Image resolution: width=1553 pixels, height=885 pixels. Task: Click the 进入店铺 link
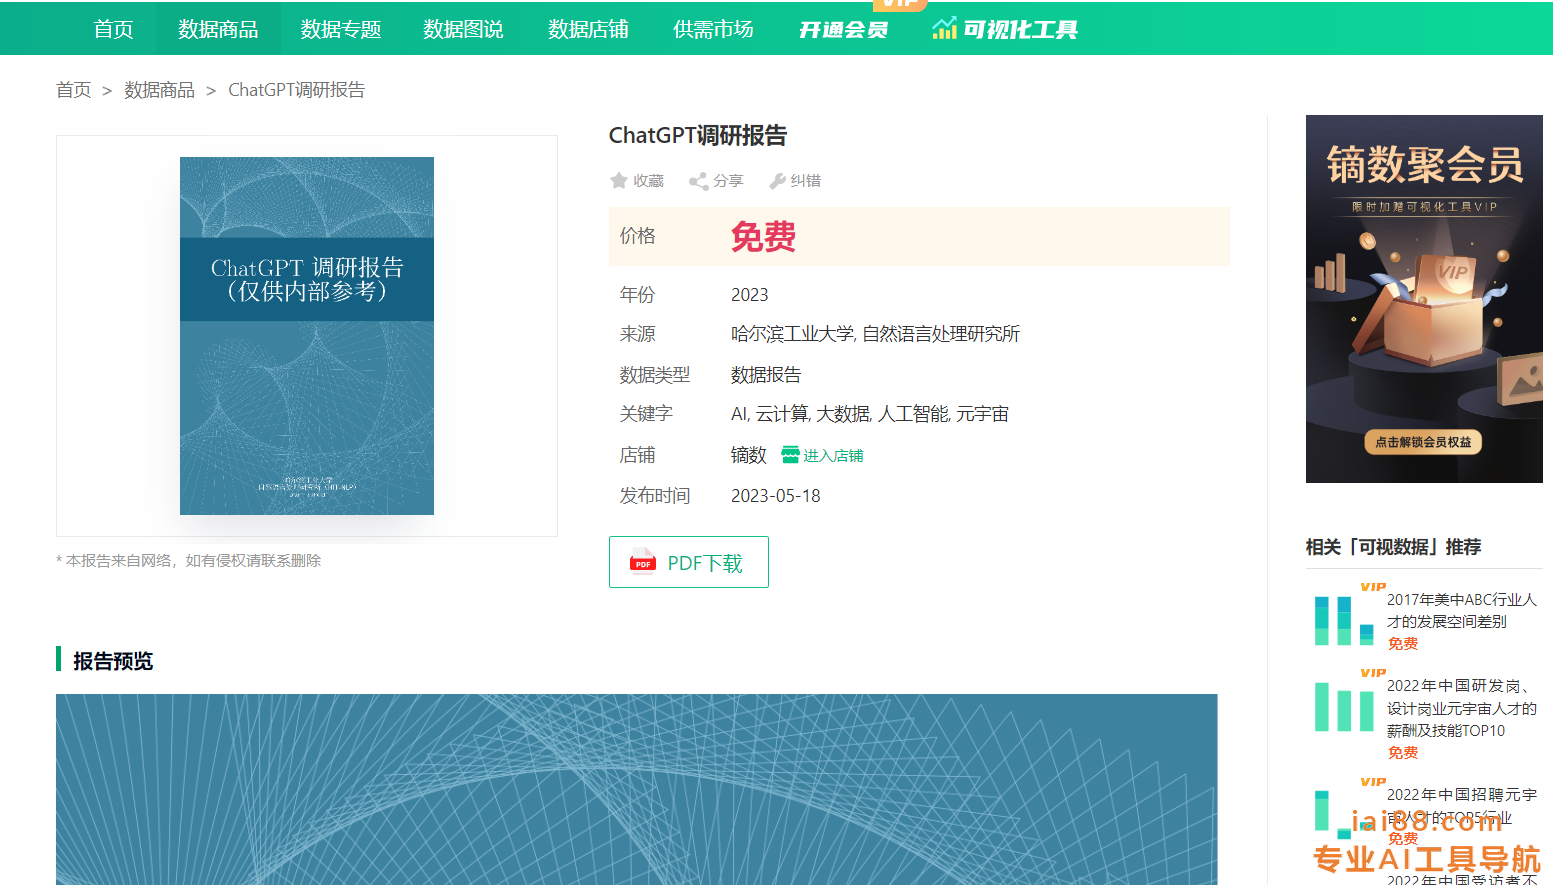(x=833, y=456)
